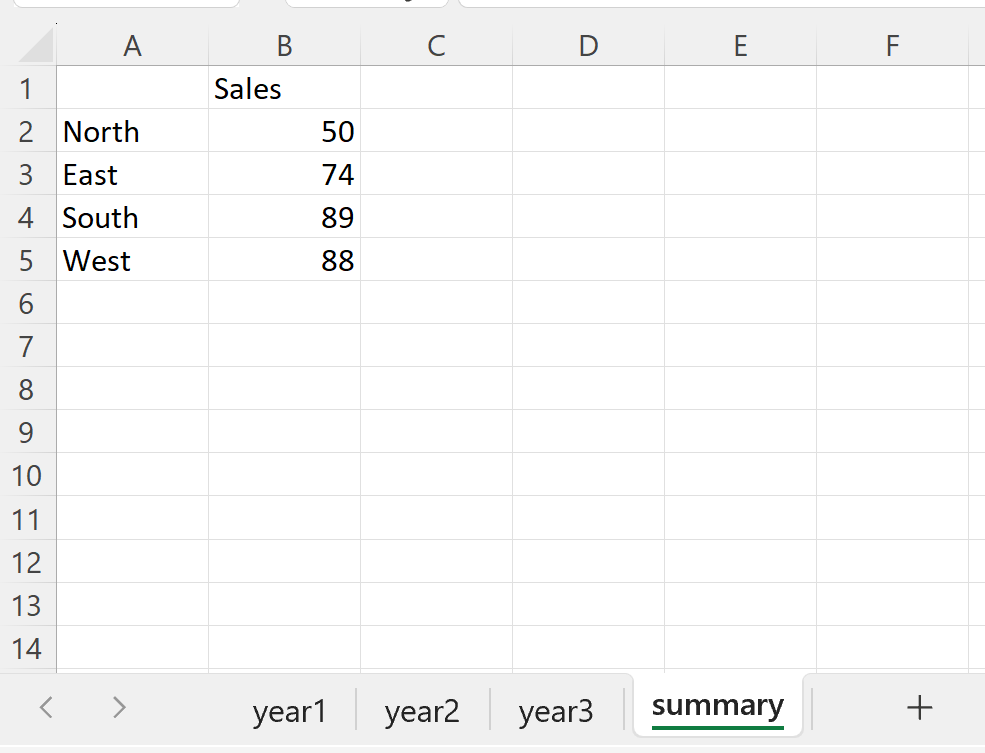
Task: Select empty cell in column E row 1
Action: [740, 88]
